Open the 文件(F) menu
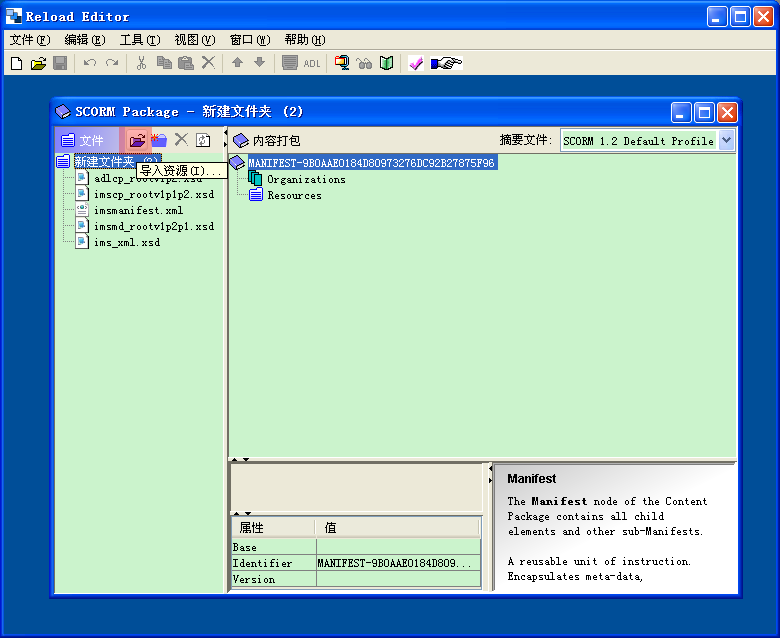Viewport: 780px width, 638px height. (30, 40)
